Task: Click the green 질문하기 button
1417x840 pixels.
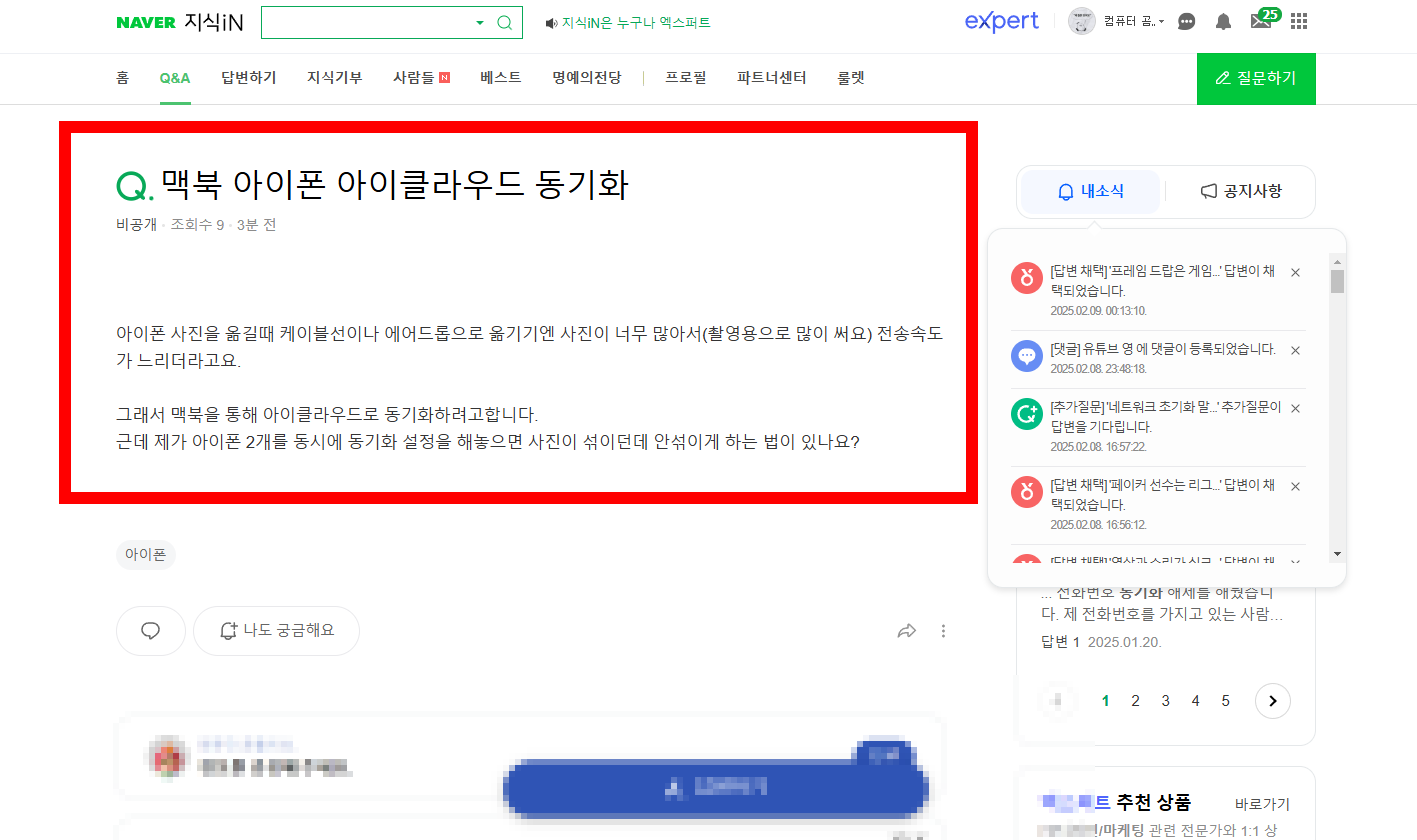Action: coord(1256,78)
